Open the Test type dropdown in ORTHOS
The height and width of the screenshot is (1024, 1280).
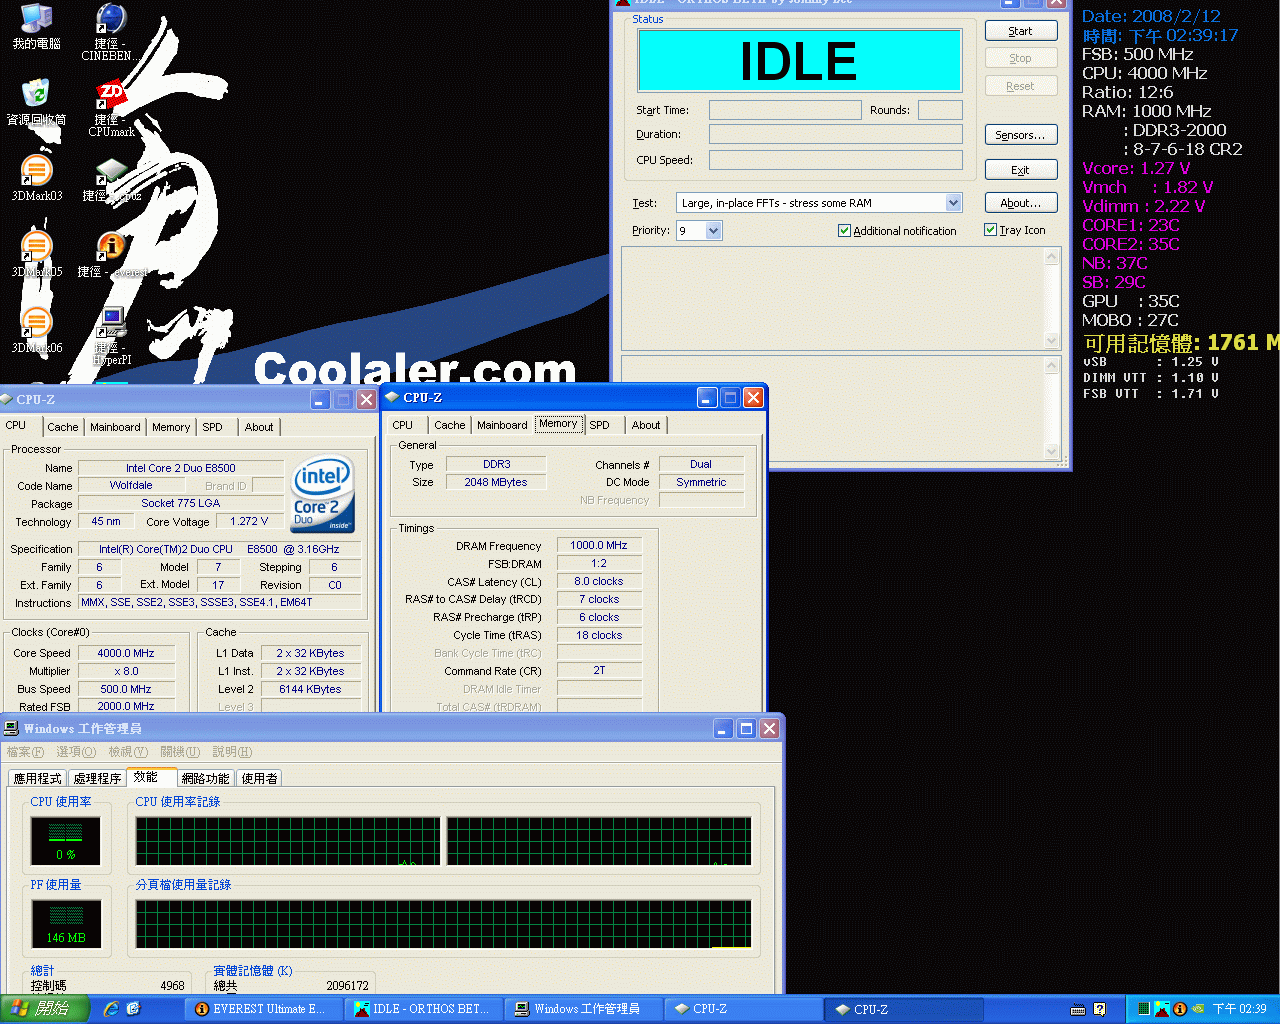(x=953, y=203)
